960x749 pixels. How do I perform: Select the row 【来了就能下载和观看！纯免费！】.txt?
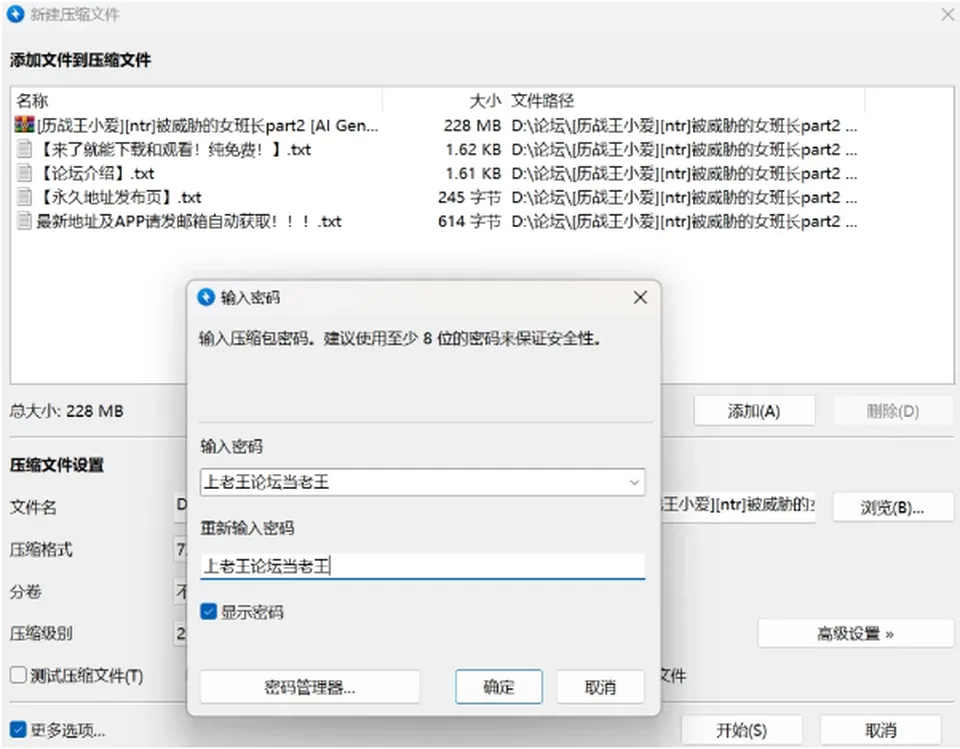pyautogui.click(x=436, y=149)
